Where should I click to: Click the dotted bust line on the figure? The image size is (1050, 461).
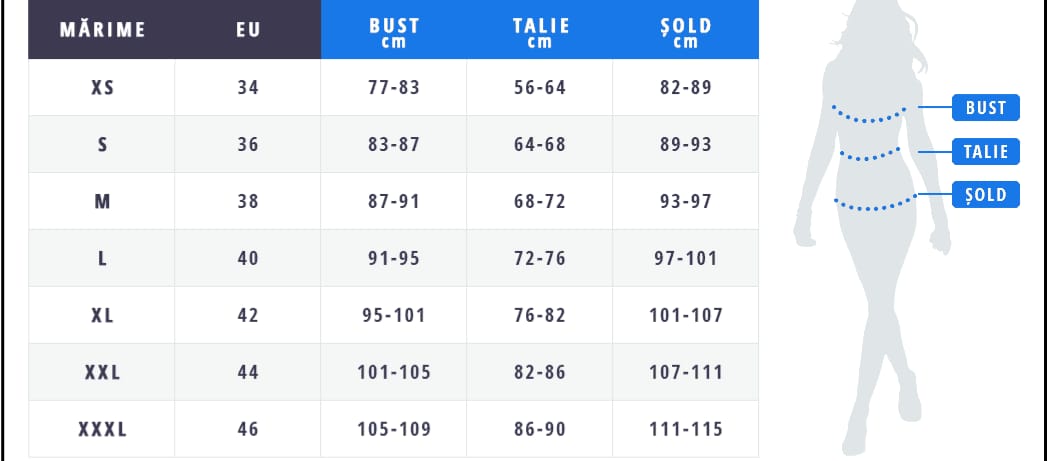pos(869,115)
